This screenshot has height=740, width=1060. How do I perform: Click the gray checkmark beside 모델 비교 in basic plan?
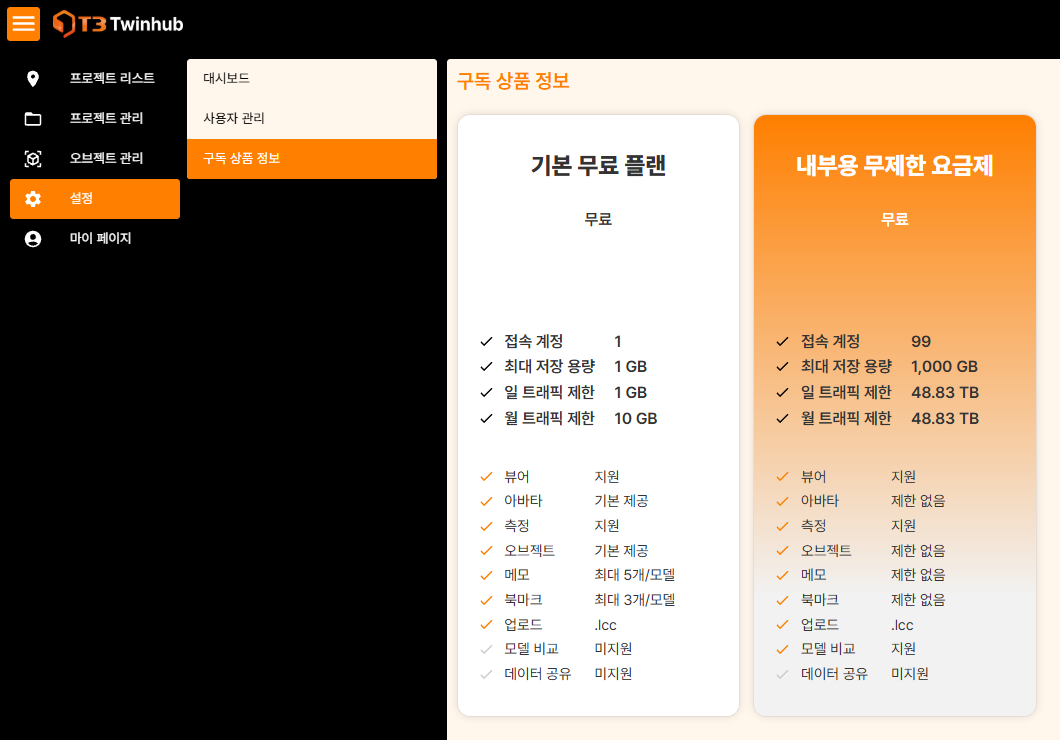tap(486, 649)
